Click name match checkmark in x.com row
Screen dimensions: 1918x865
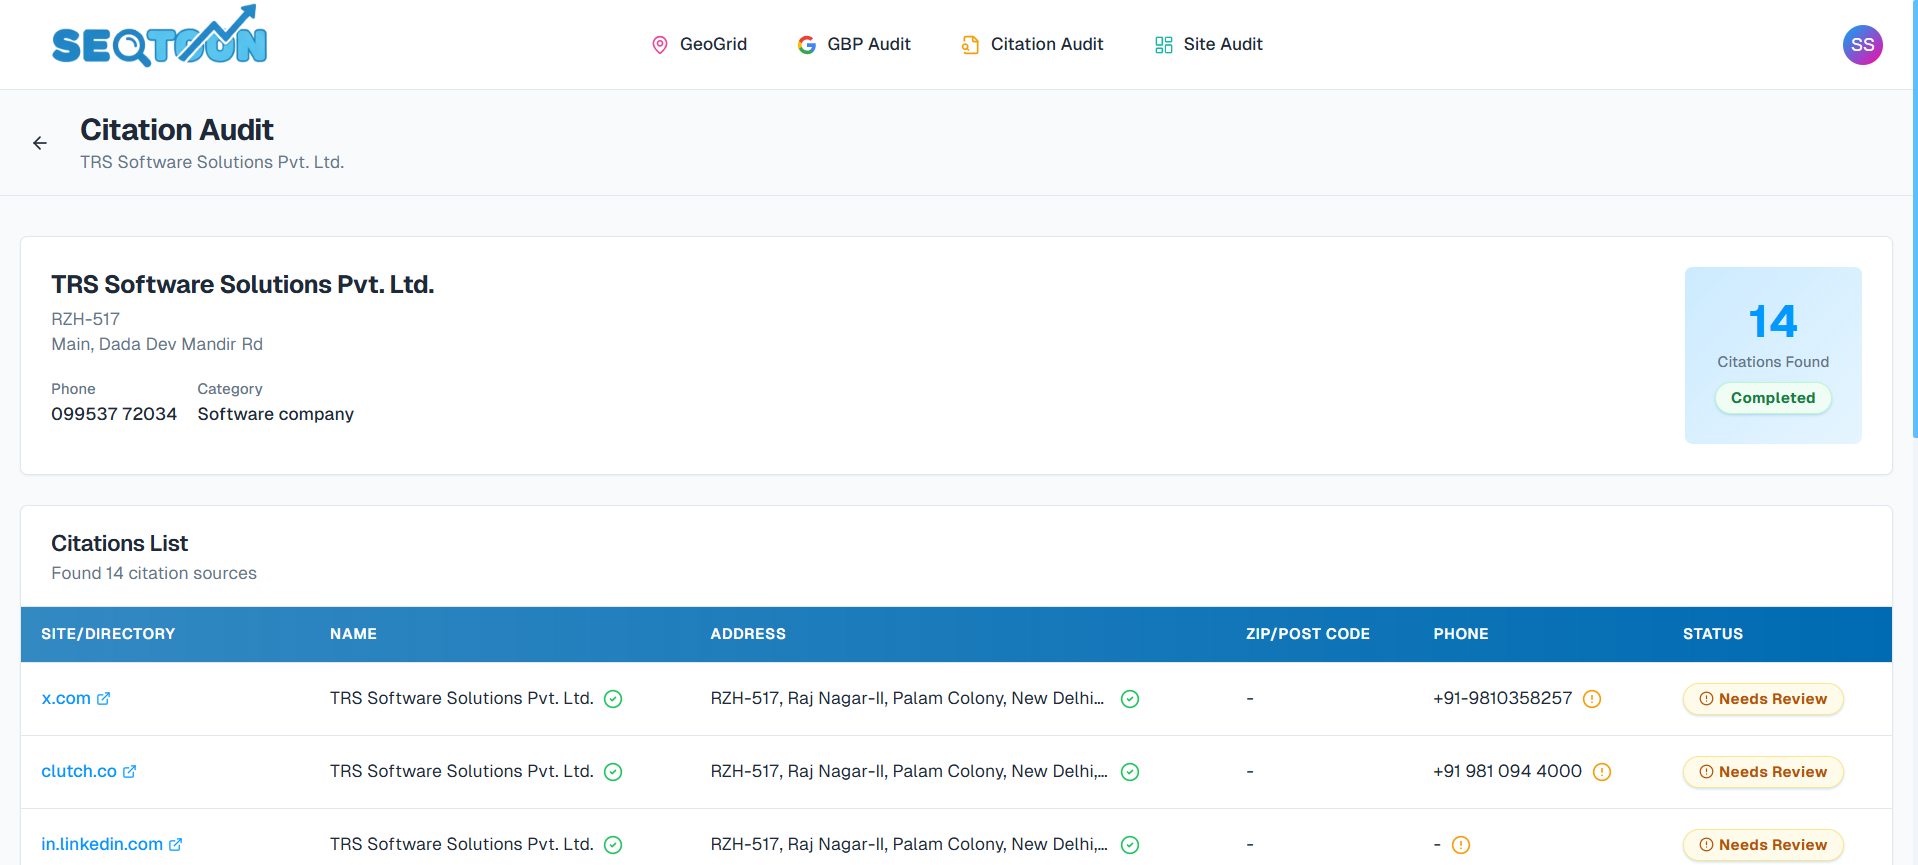[613, 699]
